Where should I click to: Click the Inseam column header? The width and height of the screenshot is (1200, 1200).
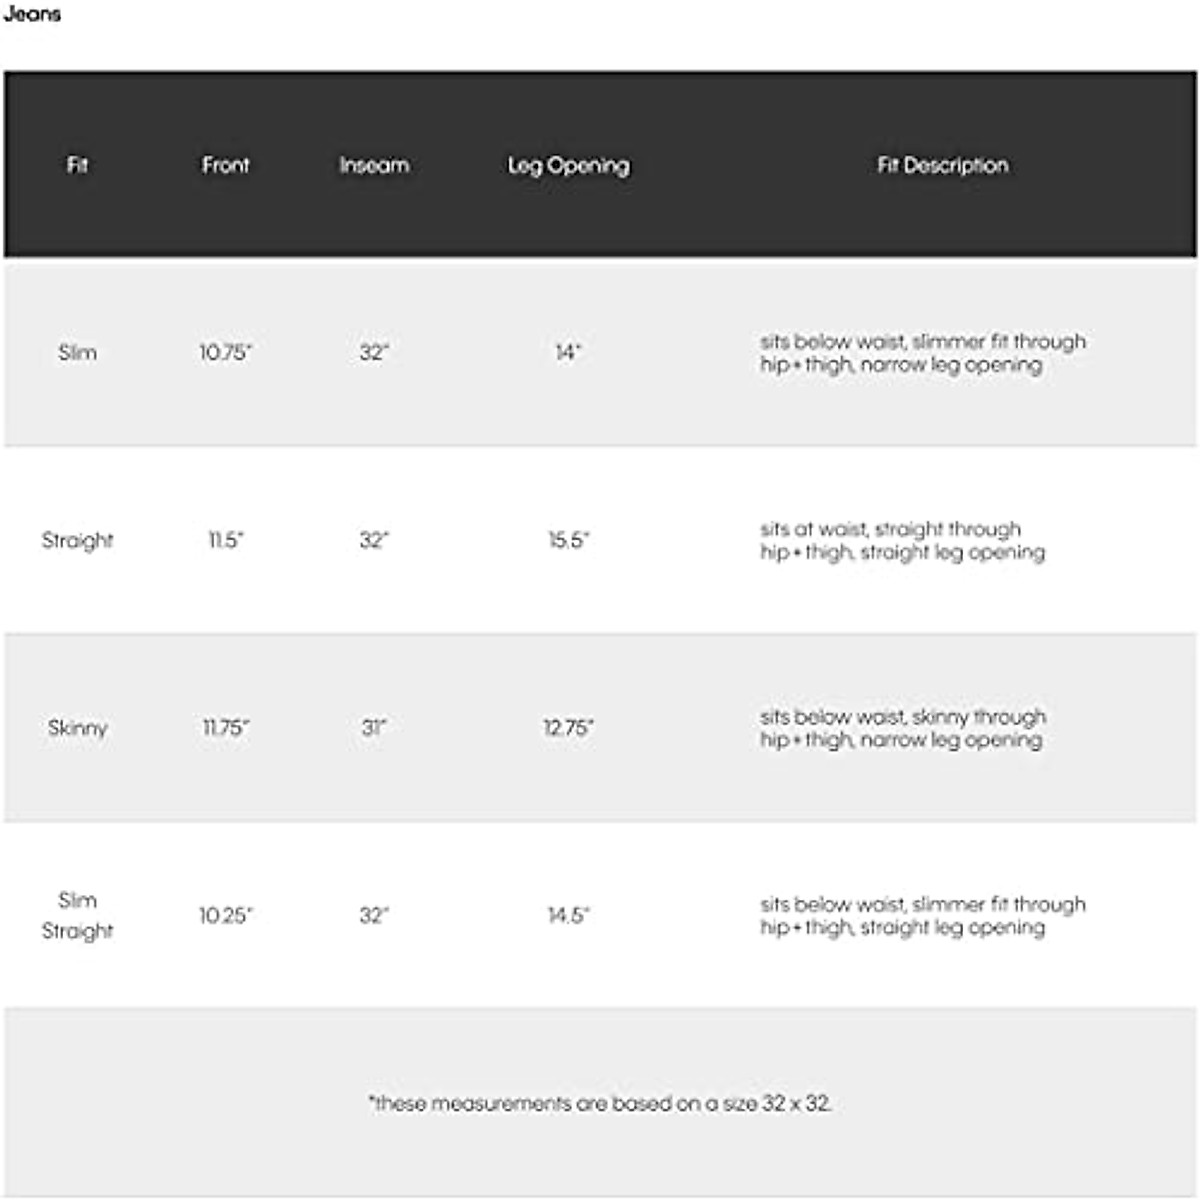[x=374, y=165]
